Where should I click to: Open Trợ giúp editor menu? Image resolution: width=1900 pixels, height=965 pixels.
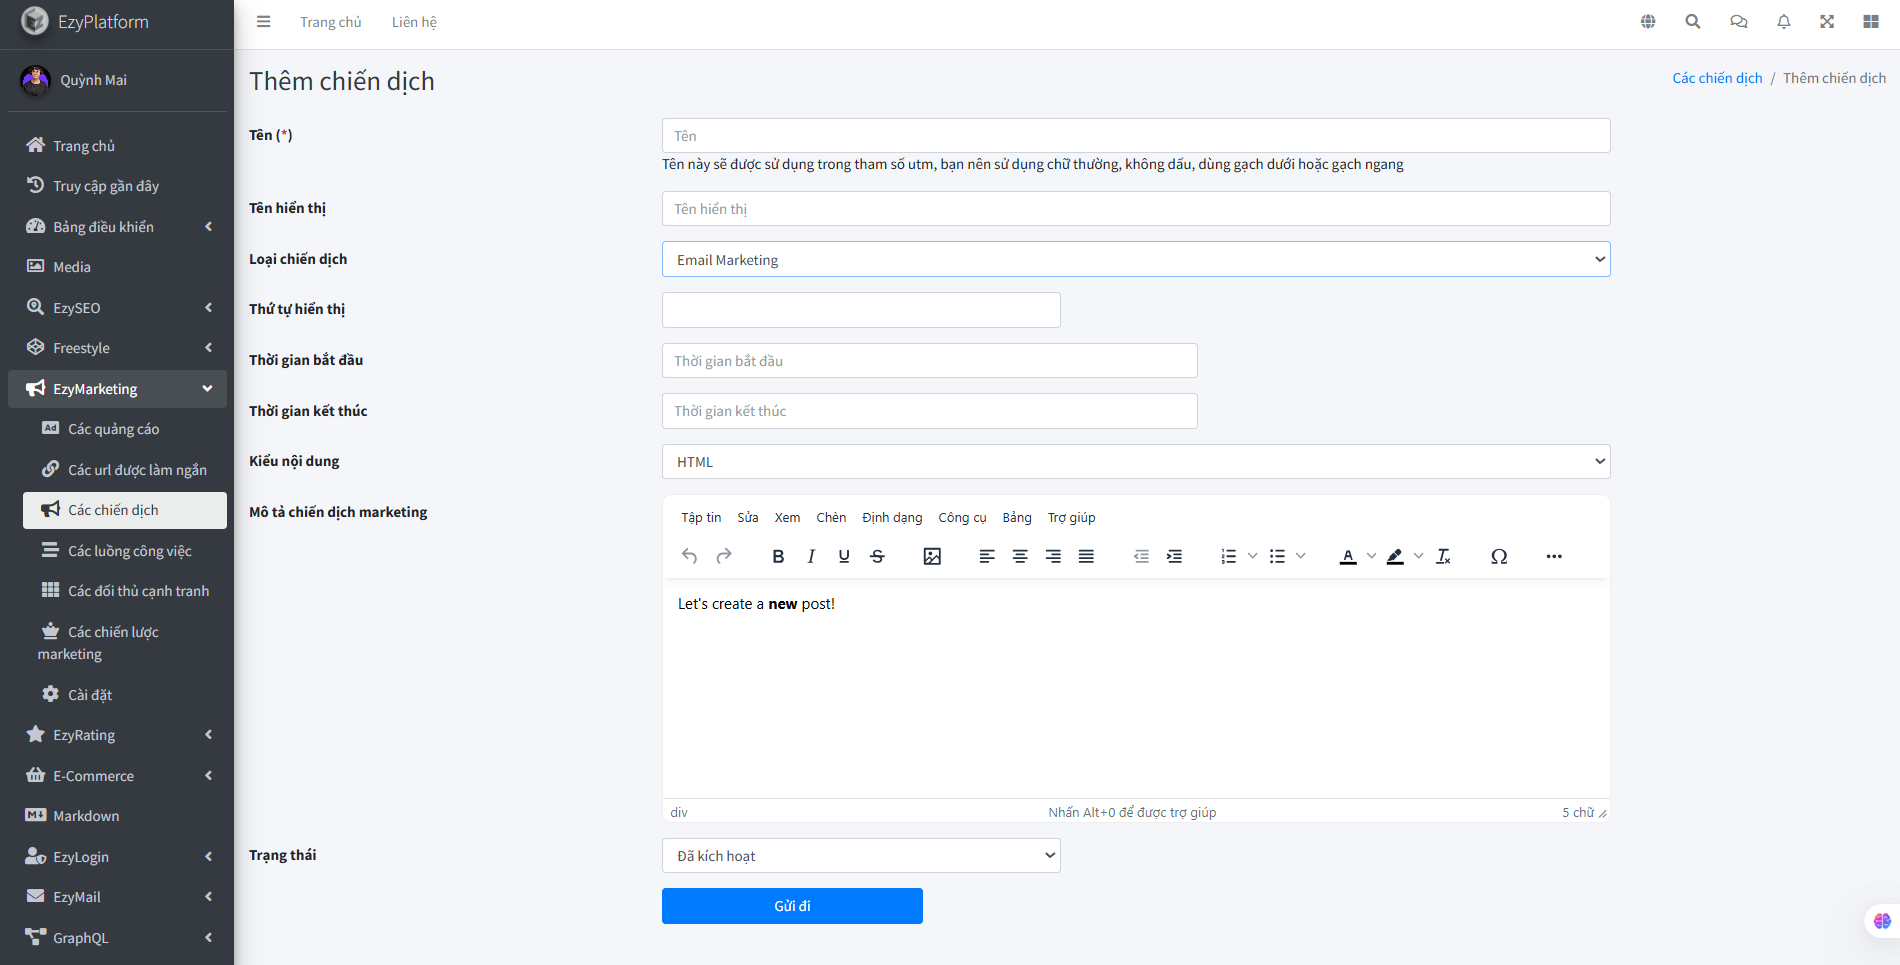click(1071, 517)
